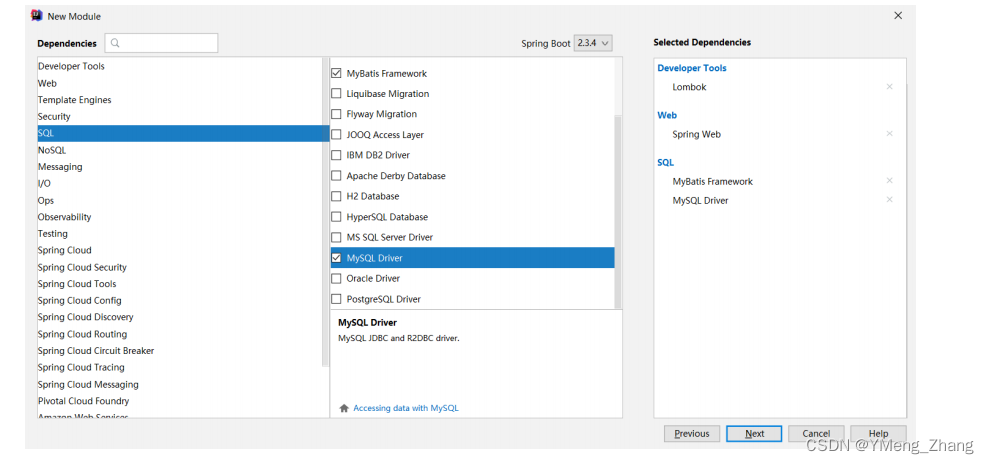Viewport: 989px width, 464px height.
Task: Go back with the Previous button
Action: pyautogui.click(x=692, y=434)
